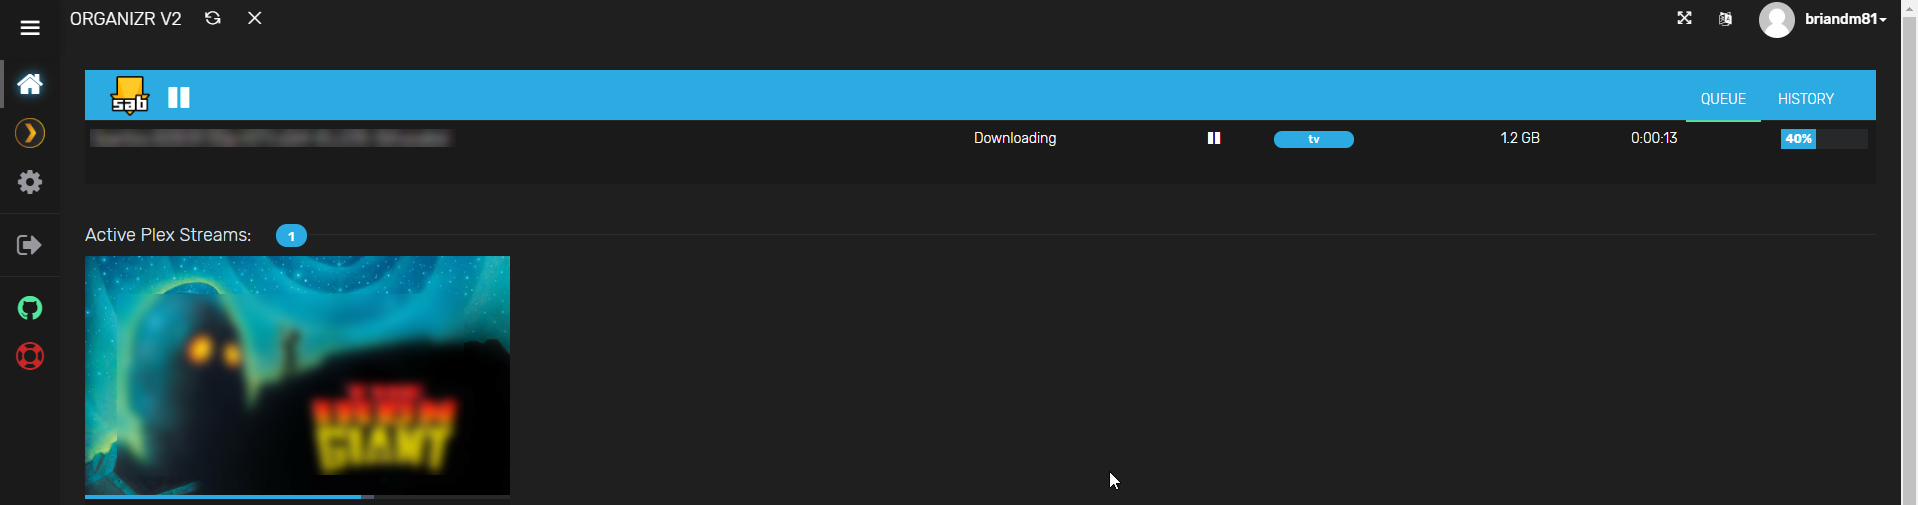Viewport: 1918px width, 505px height.
Task: Close the current Organizr tab with X
Action: (x=255, y=18)
